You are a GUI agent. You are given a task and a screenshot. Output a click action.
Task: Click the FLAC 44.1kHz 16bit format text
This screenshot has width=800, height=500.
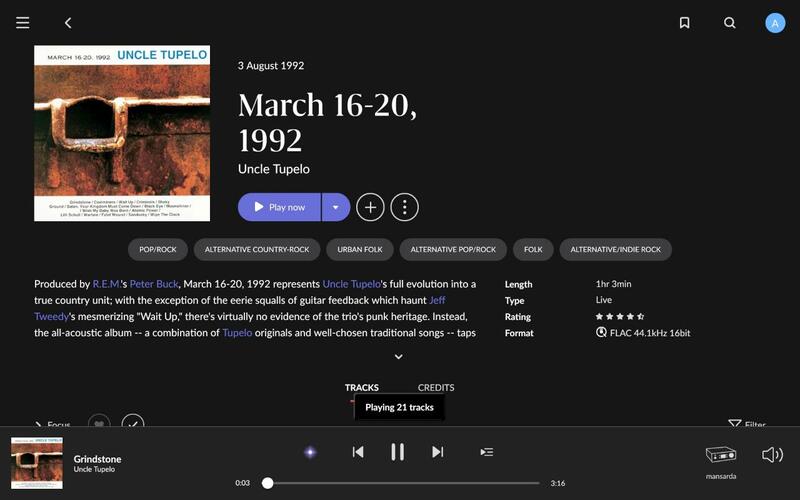click(x=650, y=333)
